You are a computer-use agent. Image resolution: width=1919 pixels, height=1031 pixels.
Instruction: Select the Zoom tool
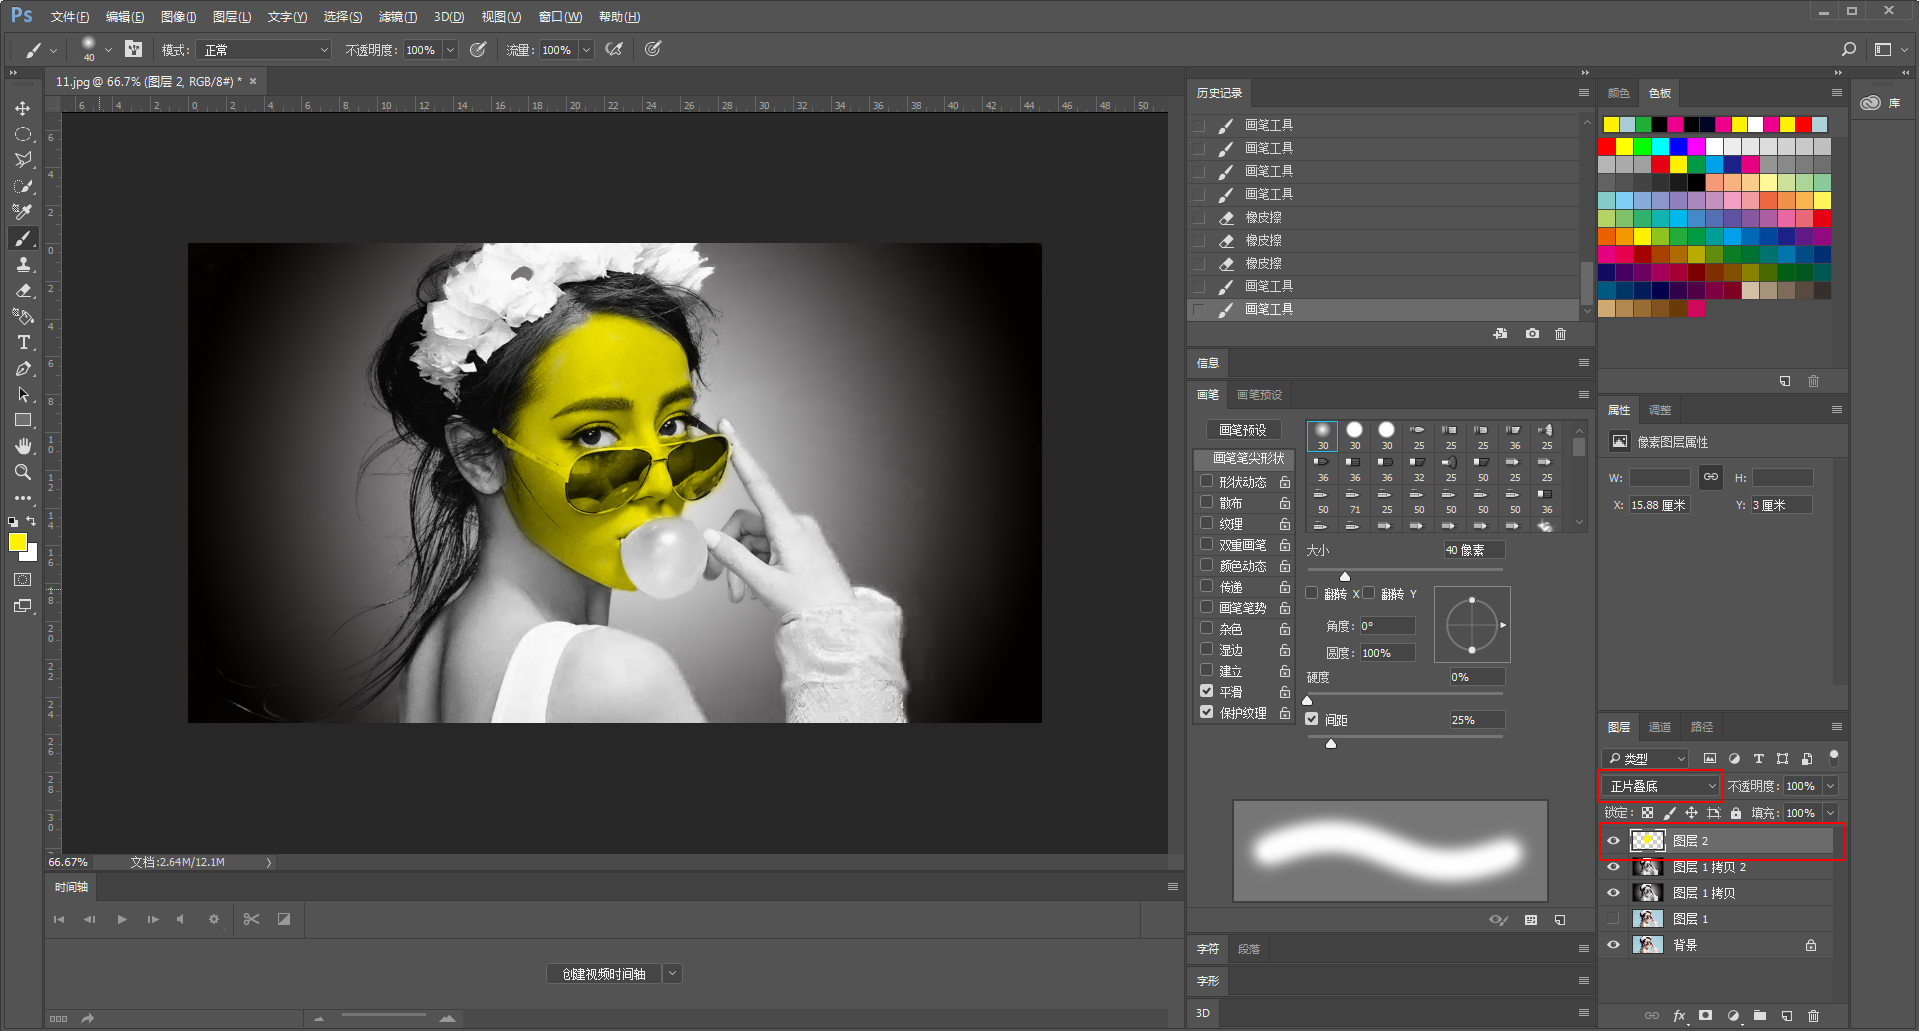[22, 472]
